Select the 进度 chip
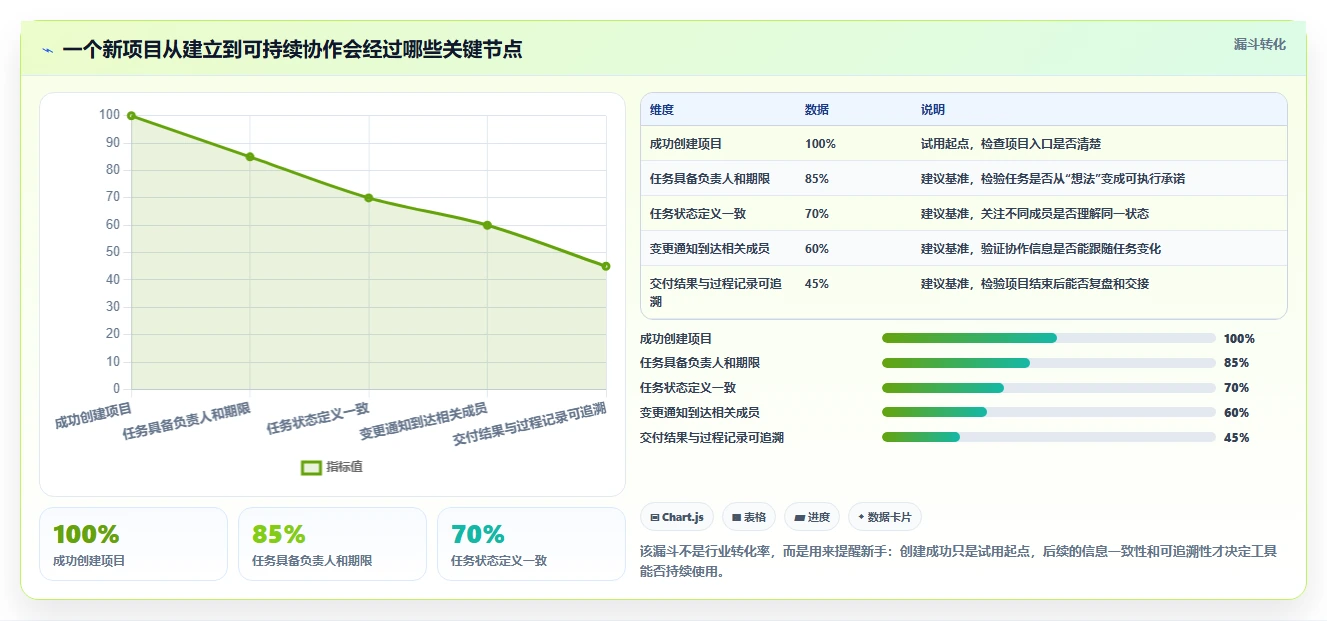Screen dimensions: 1327x621 point(812,517)
